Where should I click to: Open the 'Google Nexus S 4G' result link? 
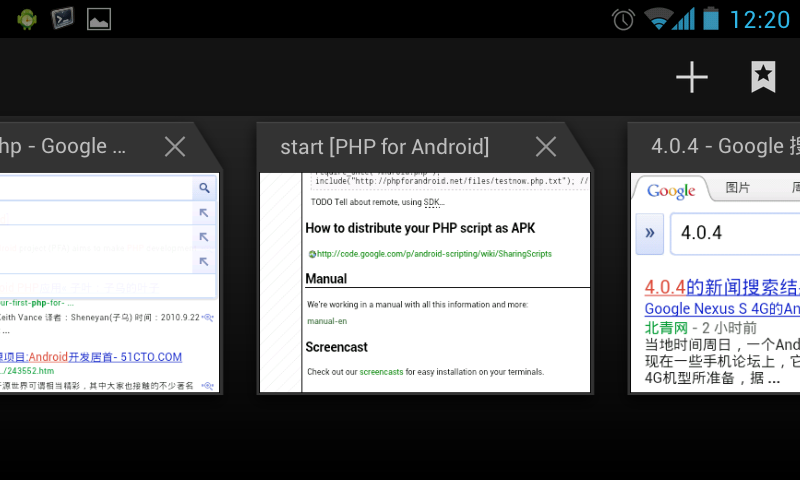click(722, 309)
